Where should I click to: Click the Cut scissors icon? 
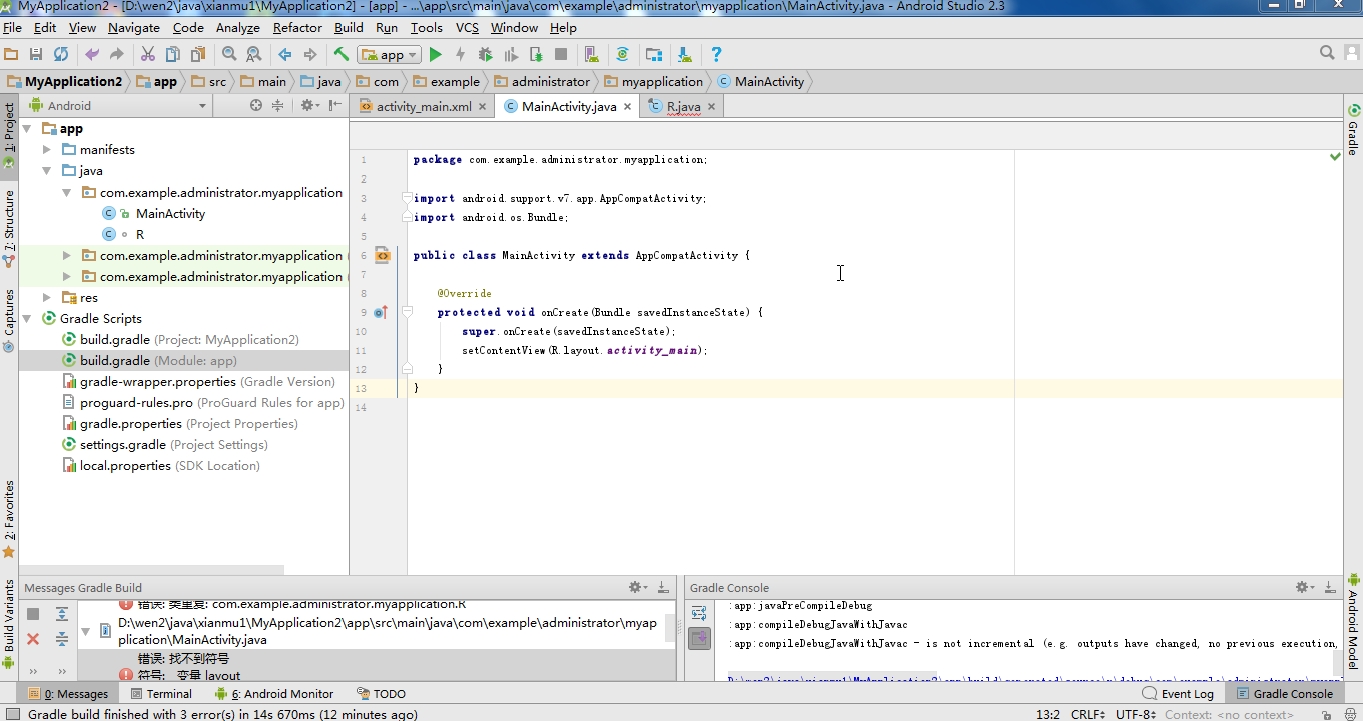pos(148,54)
